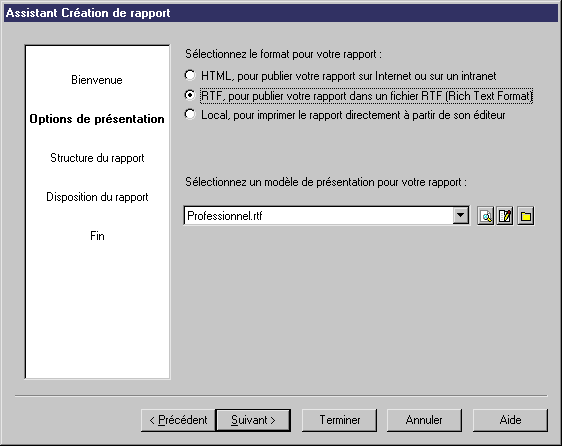The image size is (562, 446).
Task: Cancel the wizard with Annuler
Action: click(424, 420)
